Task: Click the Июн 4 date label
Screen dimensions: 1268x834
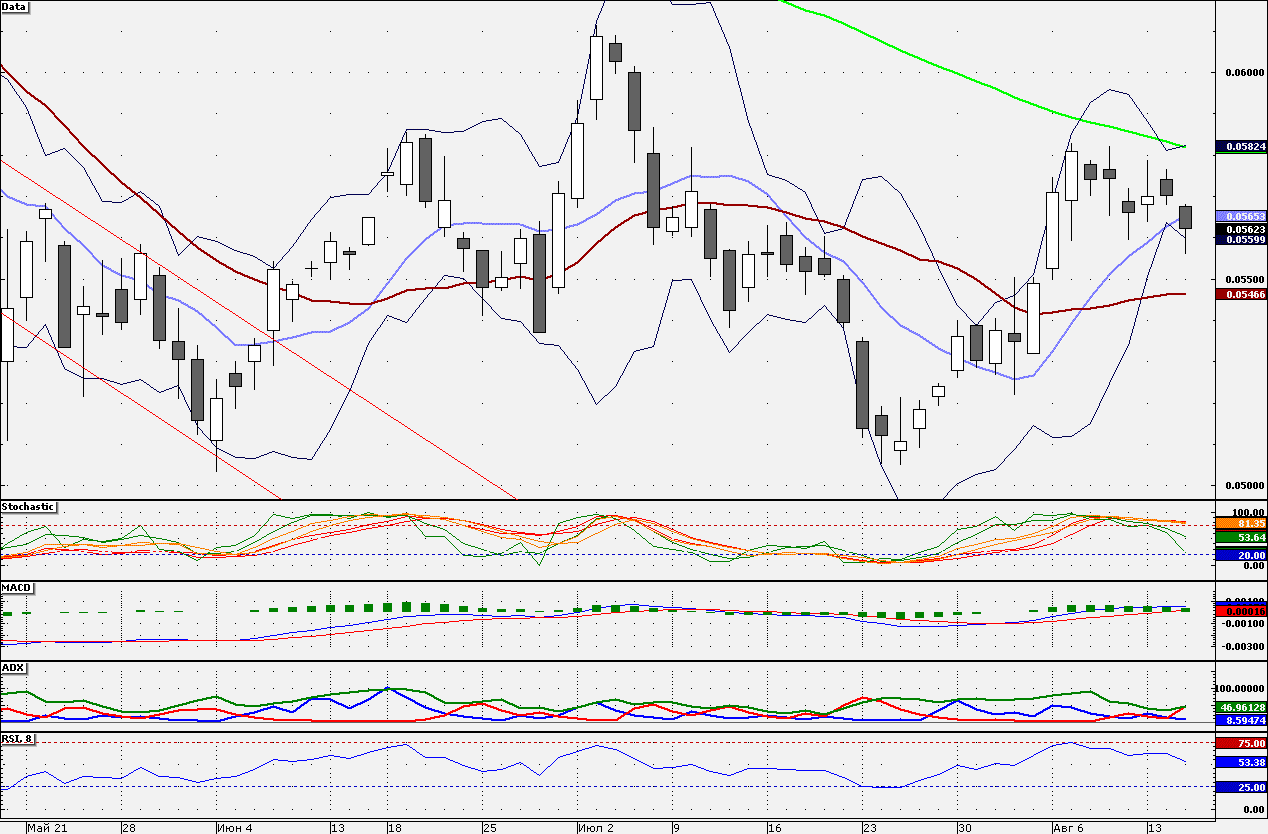Action: 236,828
